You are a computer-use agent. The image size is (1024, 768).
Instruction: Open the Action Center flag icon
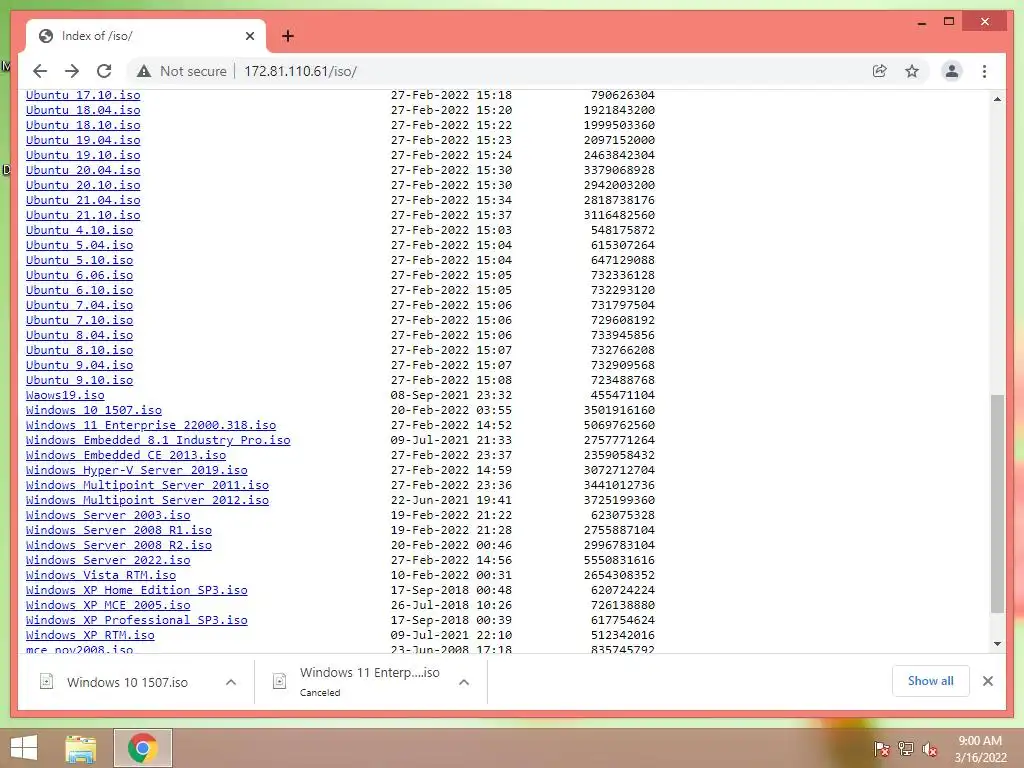[881, 748]
